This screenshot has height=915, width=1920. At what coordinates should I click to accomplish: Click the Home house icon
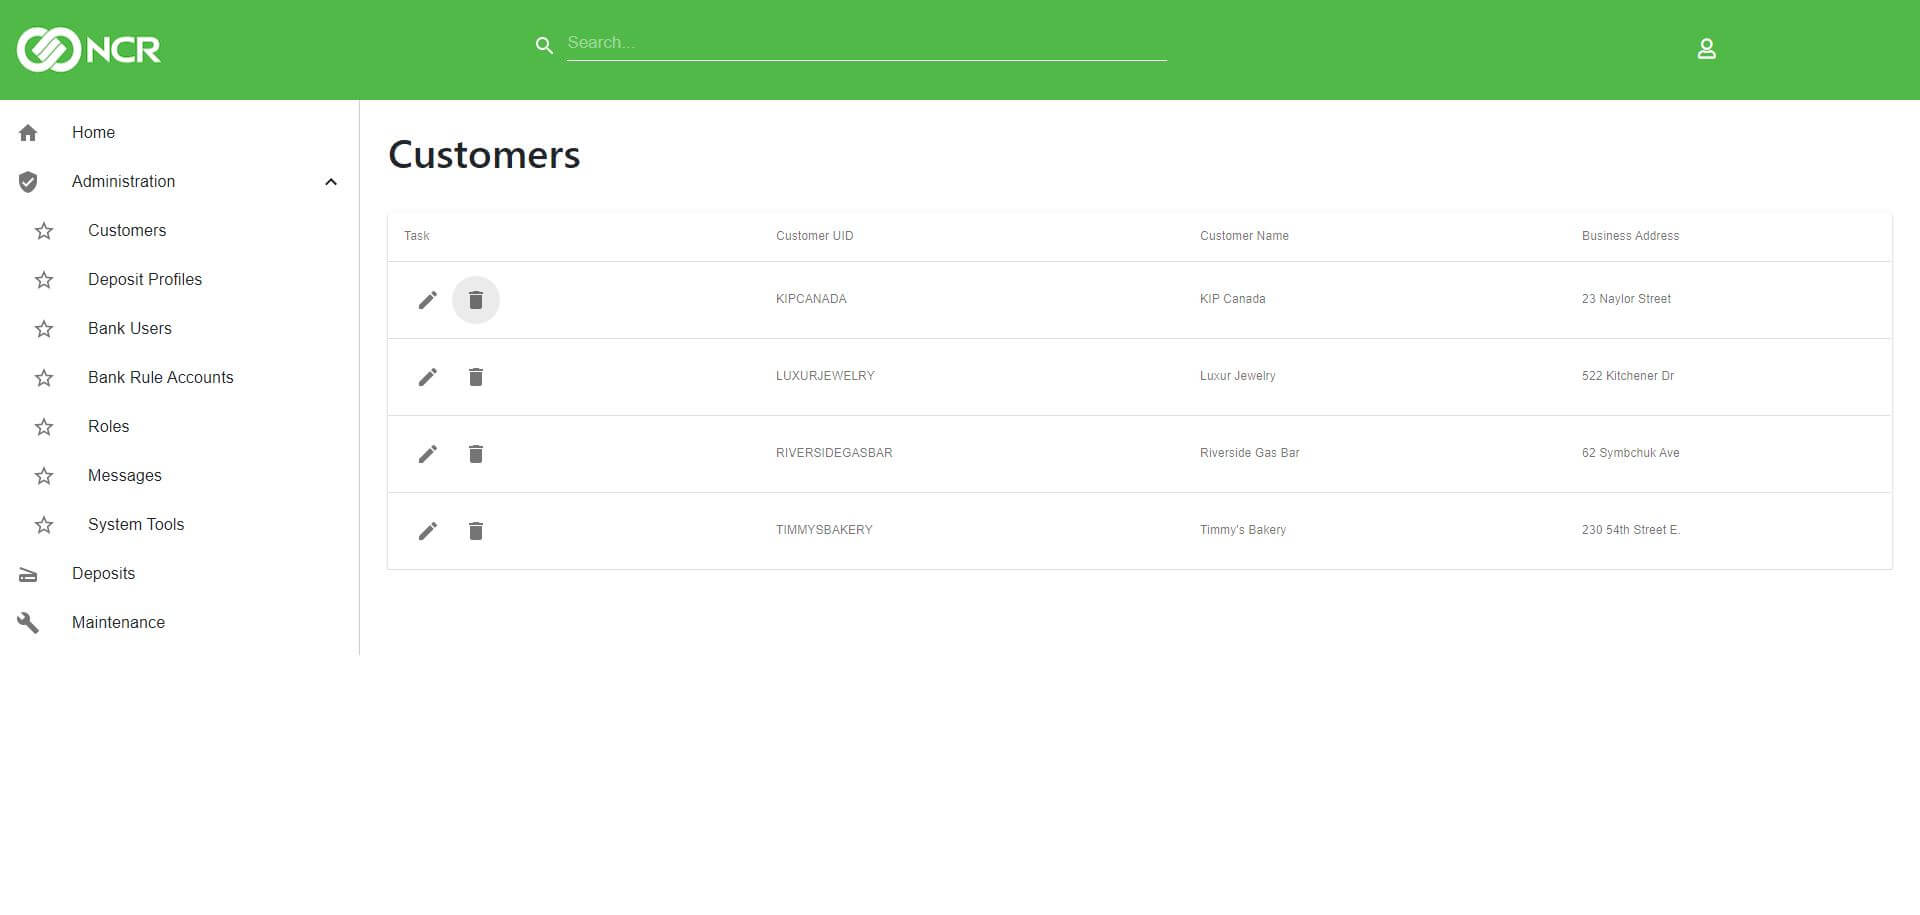click(28, 133)
